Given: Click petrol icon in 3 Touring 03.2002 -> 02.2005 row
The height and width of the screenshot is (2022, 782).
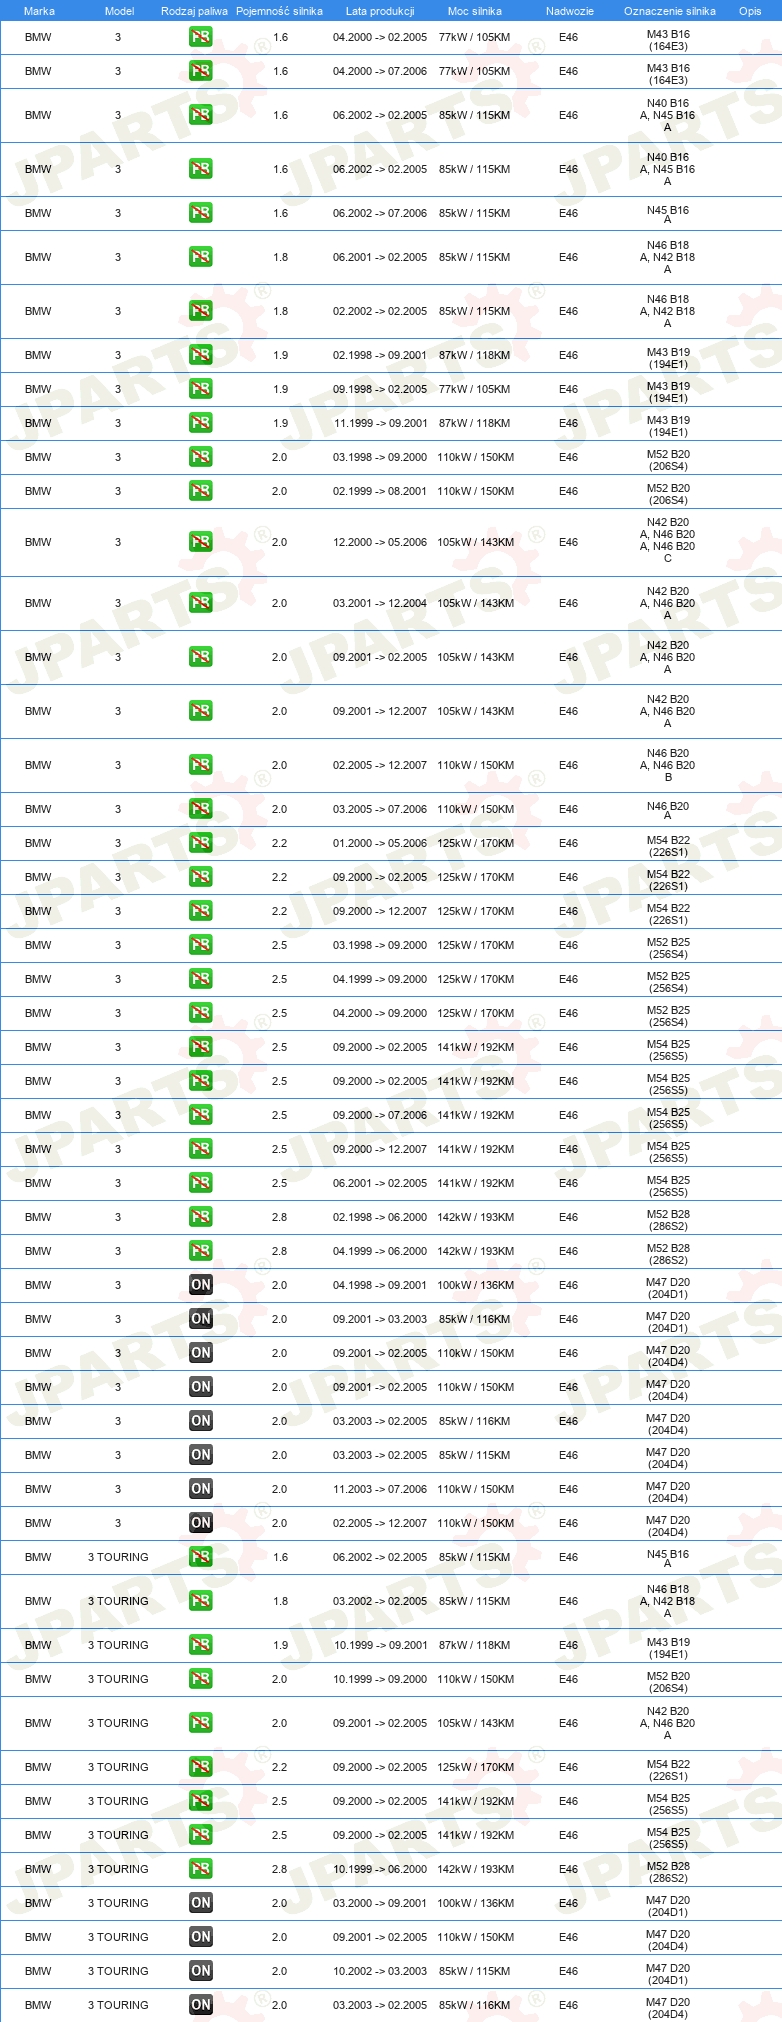Looking at the screenshot, I should click(x=201, y=1601).
